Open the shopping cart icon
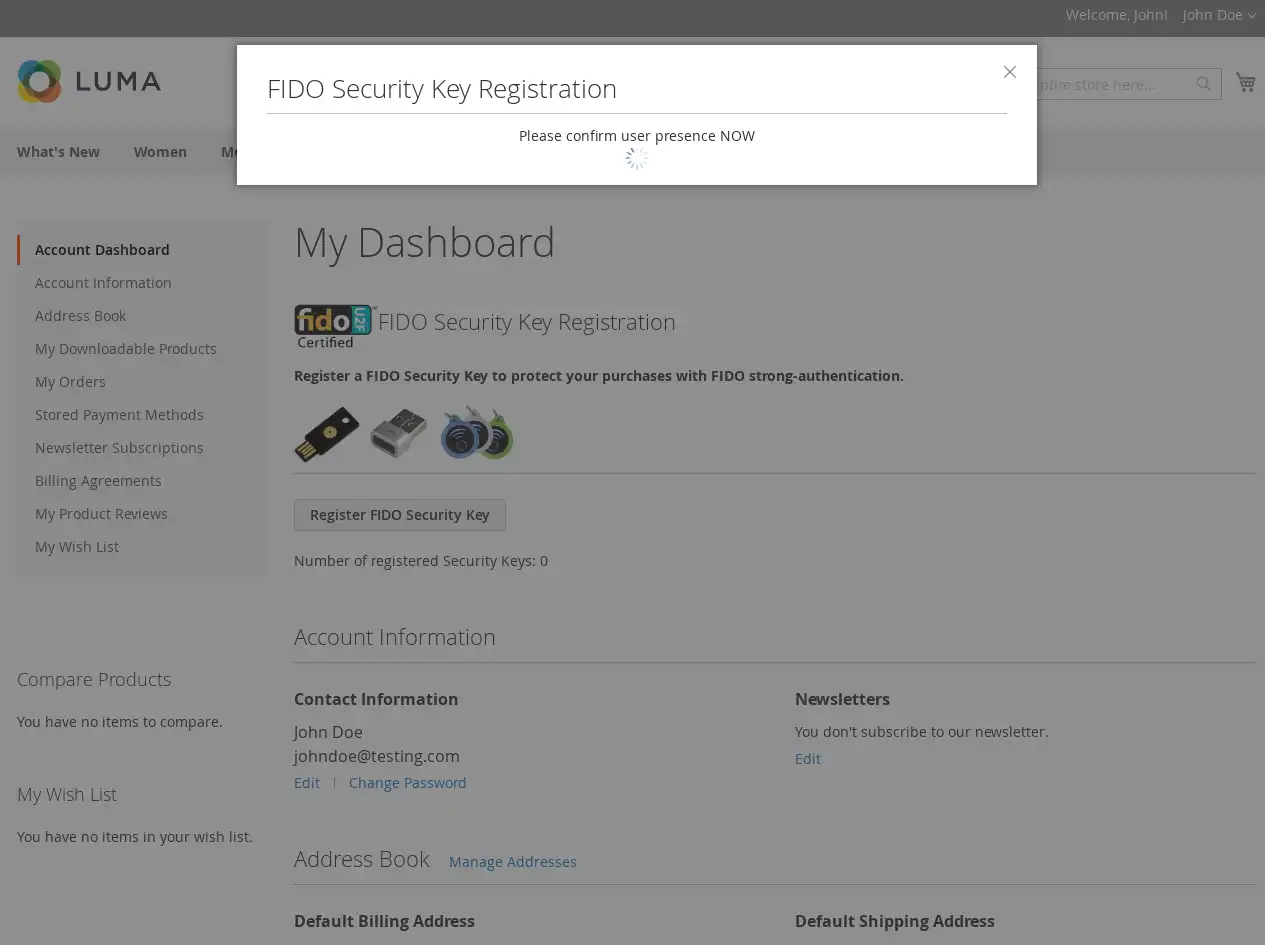The image size is (1265, 945). coord(1245,83)
